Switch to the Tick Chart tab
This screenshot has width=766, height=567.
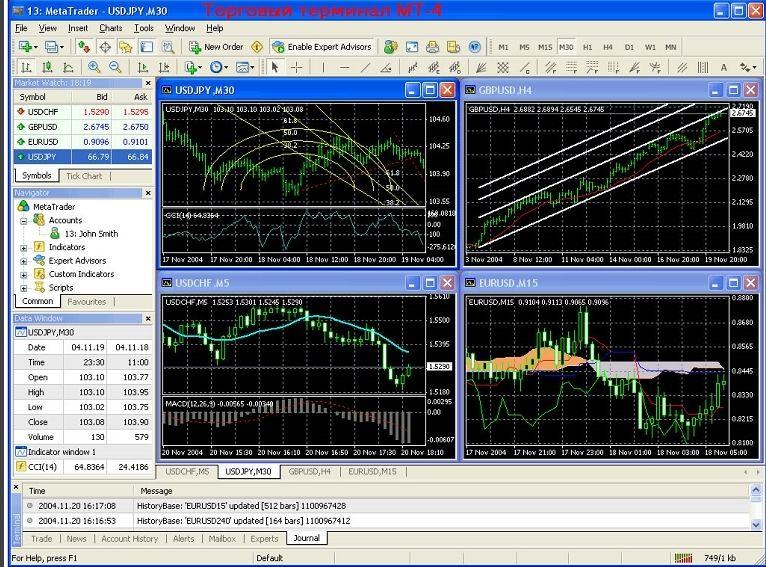tap(84, 176)
